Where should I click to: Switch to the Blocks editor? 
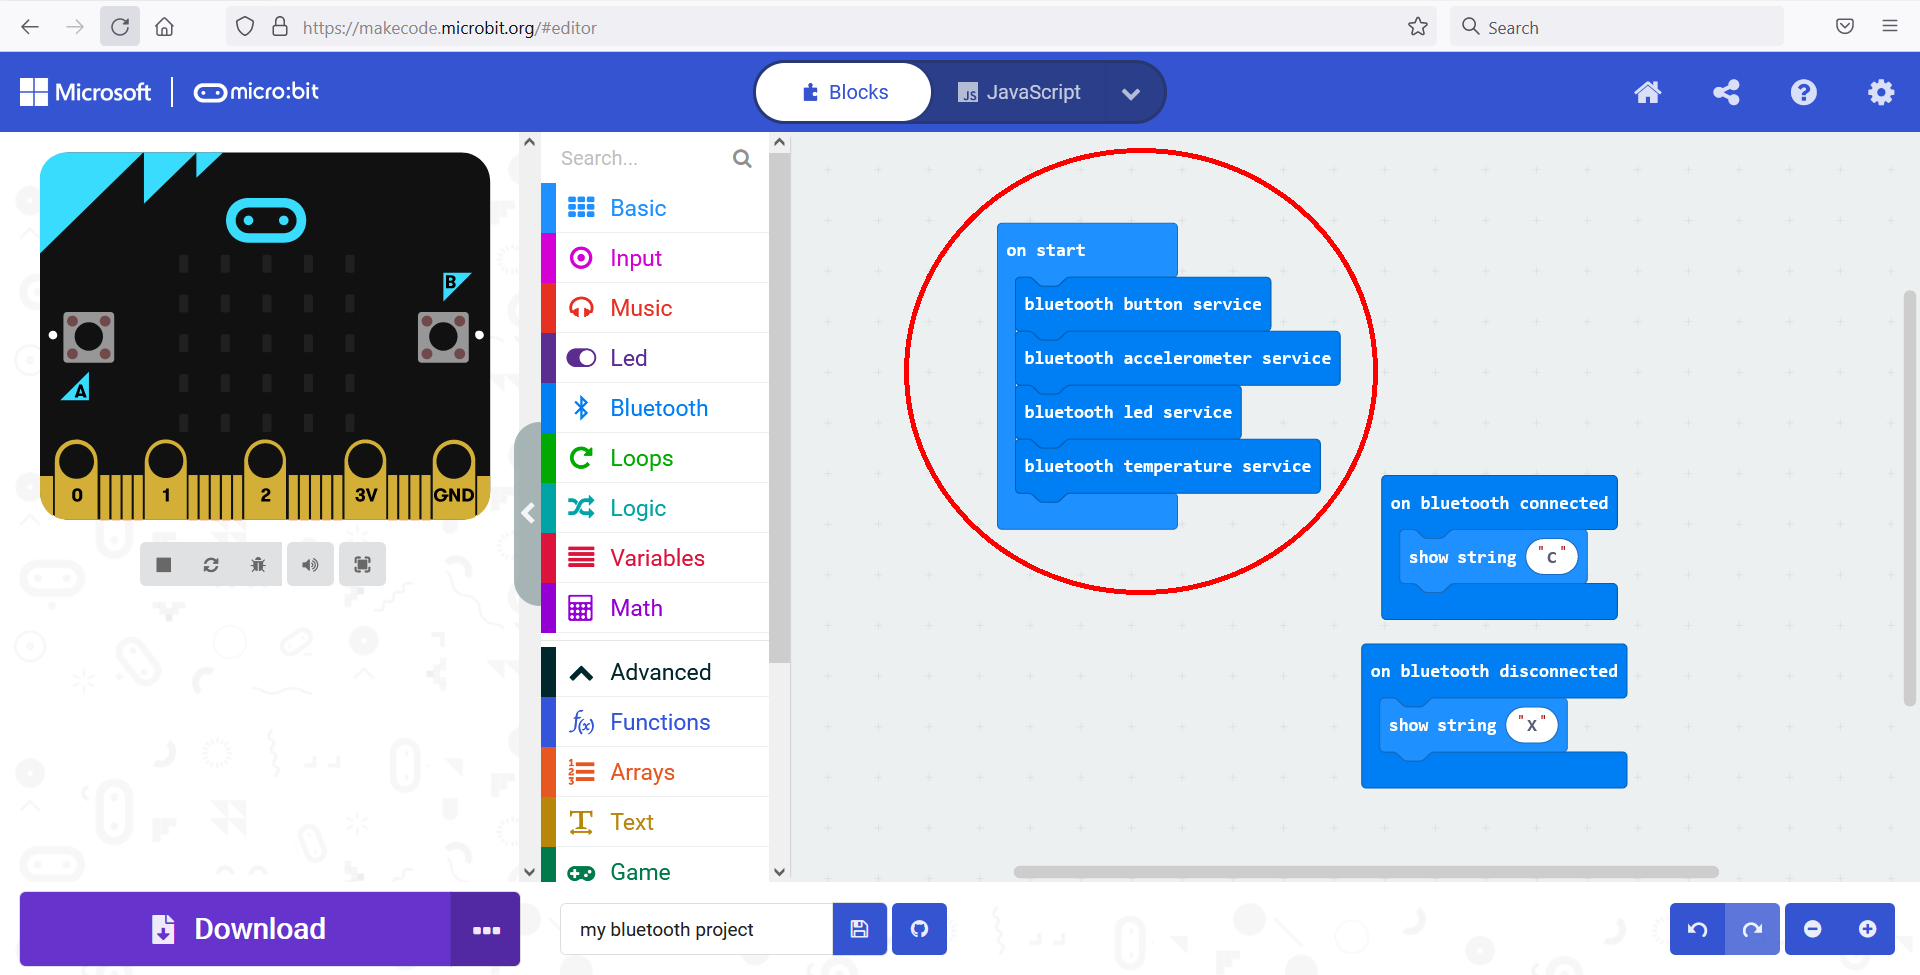click(x=845, y=92)
